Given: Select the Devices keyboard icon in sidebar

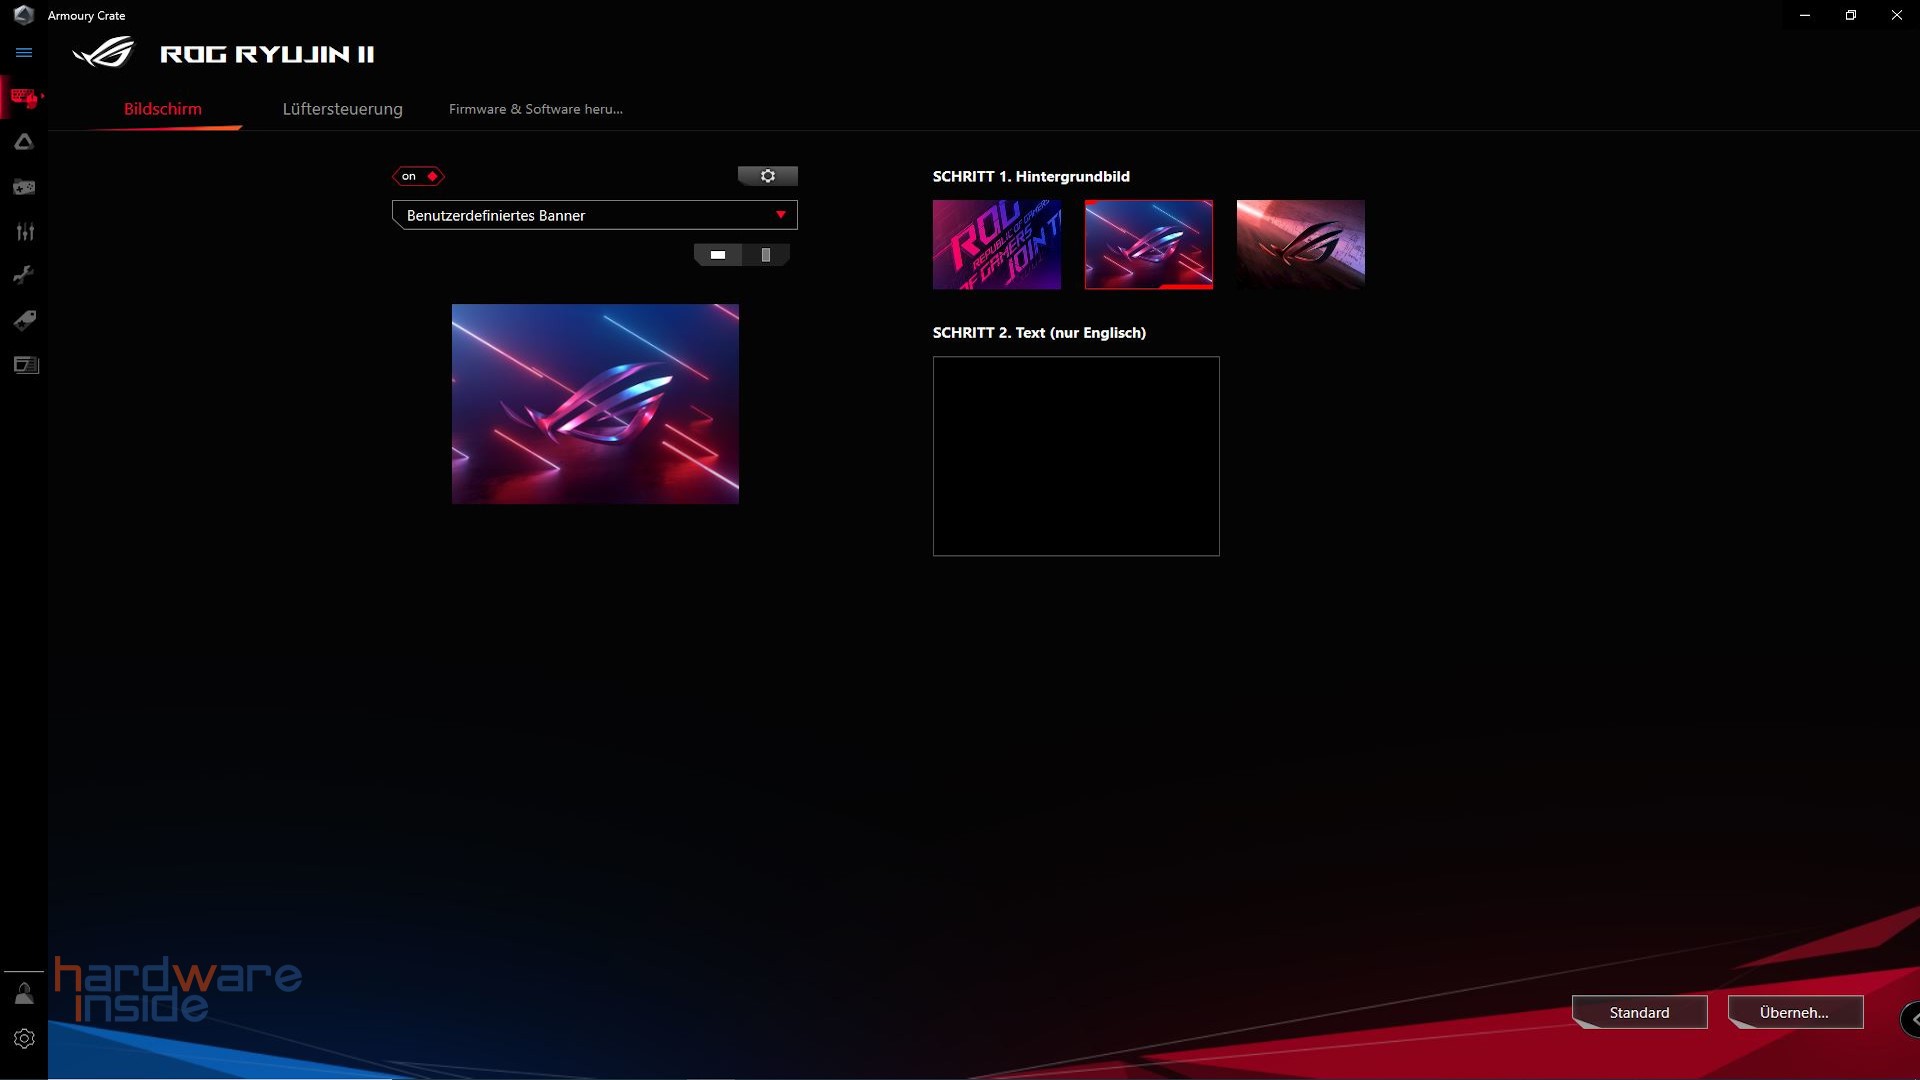Looking at the screenshot, I should point(24,97).
